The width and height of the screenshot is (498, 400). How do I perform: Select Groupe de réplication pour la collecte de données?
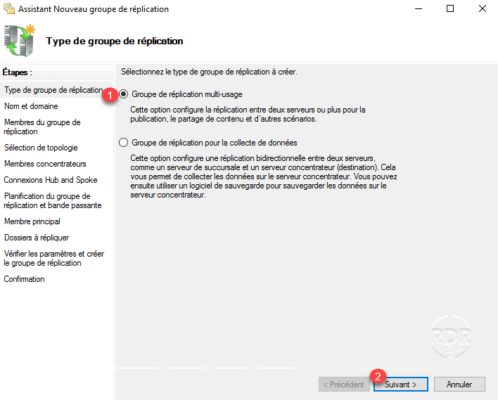[123, 143]
